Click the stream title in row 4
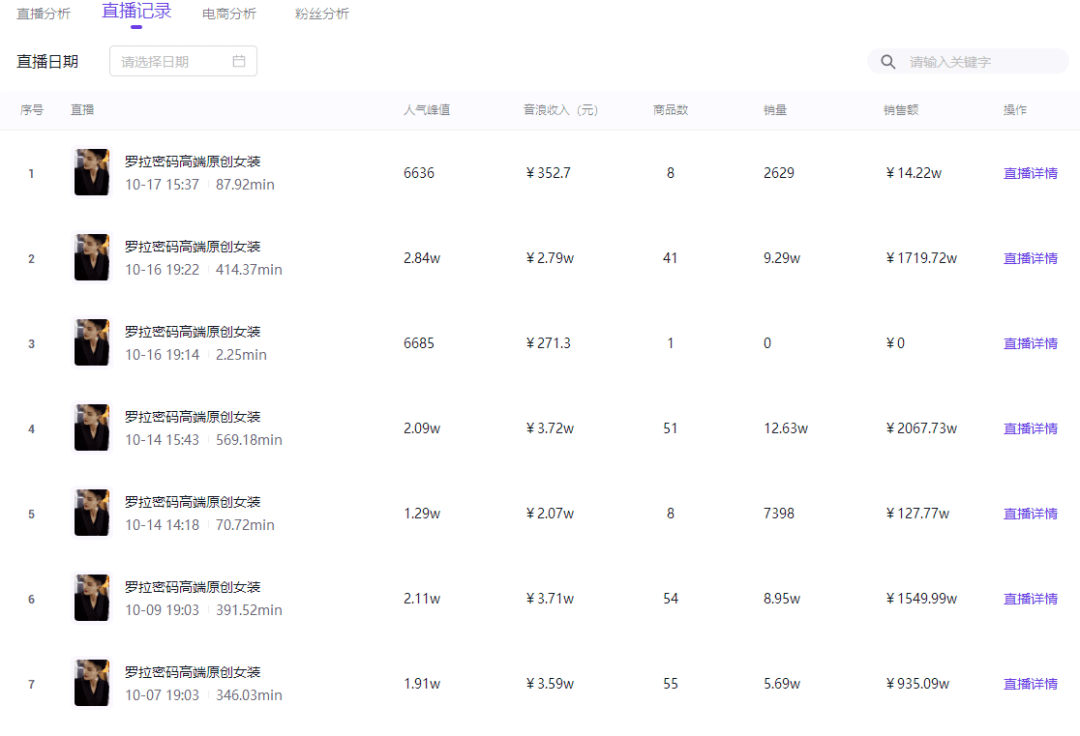Image resolution: width=1080 pixels, height=736 pixels. [192, 417]
